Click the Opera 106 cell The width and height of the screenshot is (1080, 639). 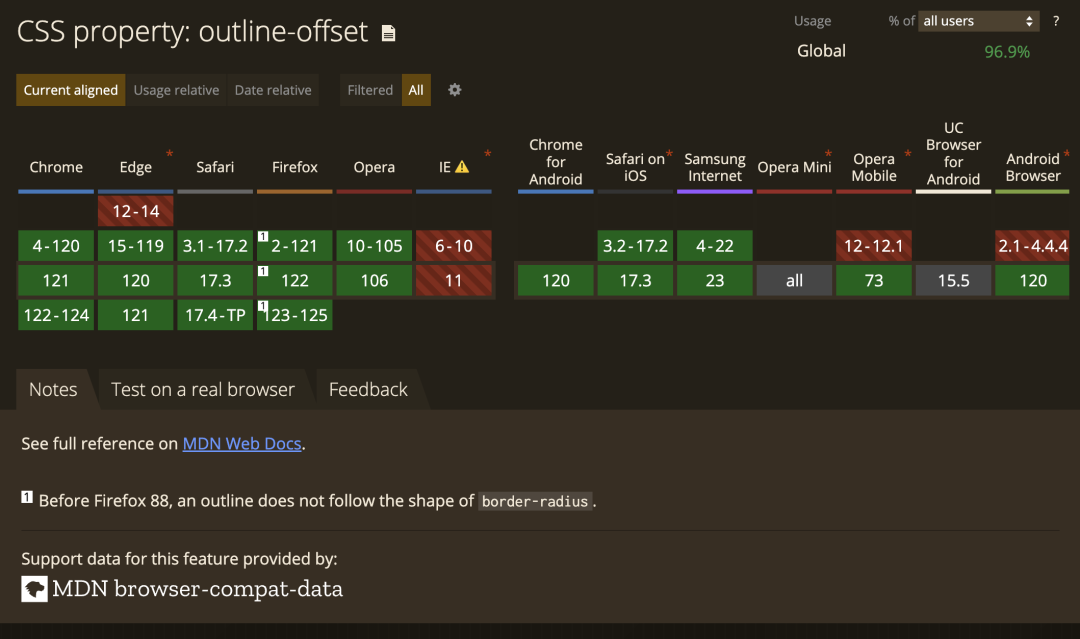pos(374,280)
